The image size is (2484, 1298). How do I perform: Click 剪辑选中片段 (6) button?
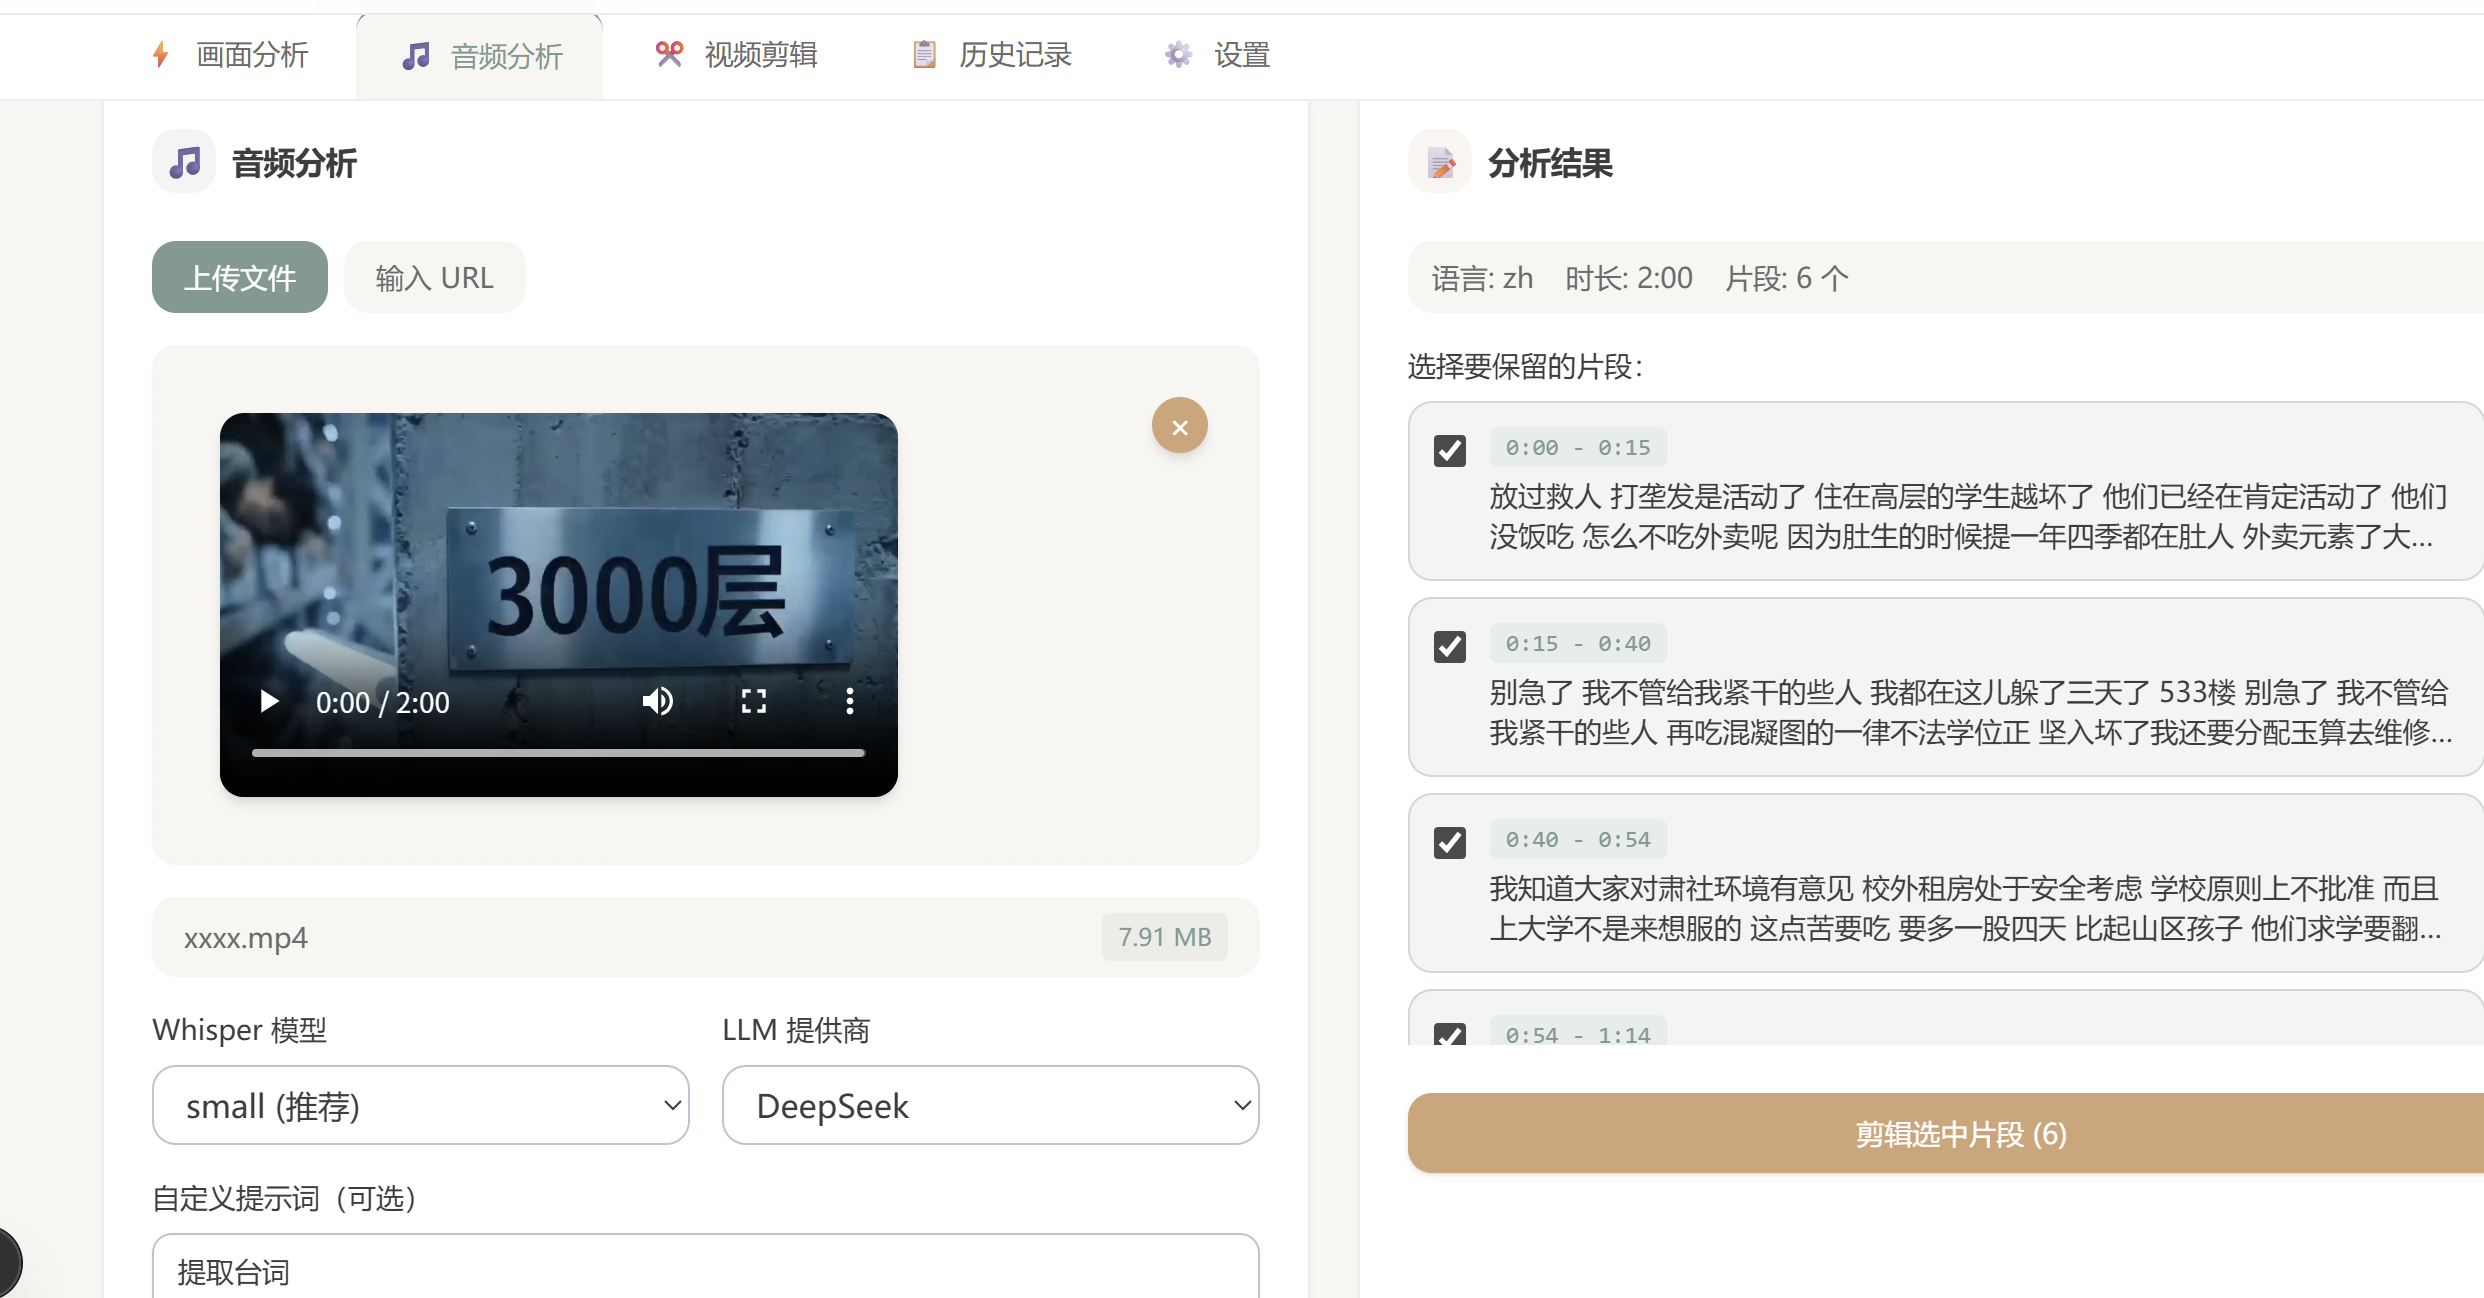pyautogui.click(x=1958, y=1133)
